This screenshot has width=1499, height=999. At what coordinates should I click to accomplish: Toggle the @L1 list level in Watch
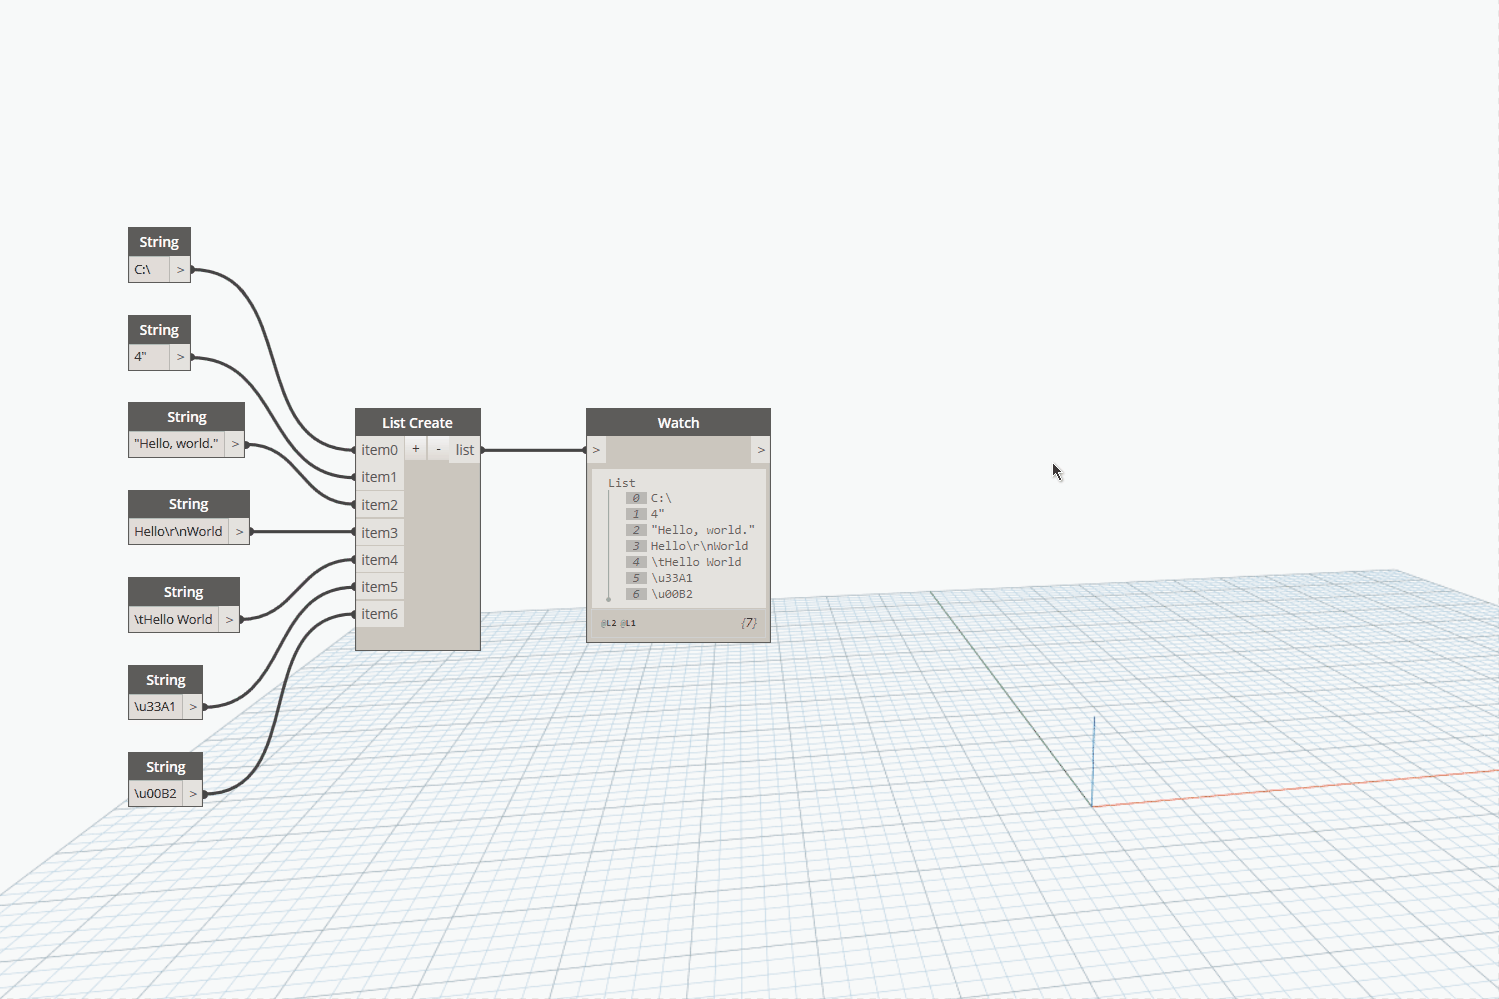coord(628,623)
